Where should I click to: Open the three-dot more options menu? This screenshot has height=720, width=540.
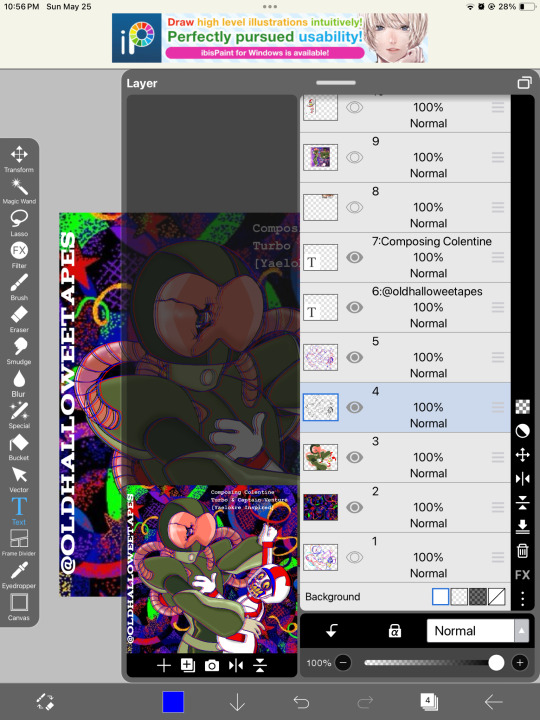coord(523,598)
